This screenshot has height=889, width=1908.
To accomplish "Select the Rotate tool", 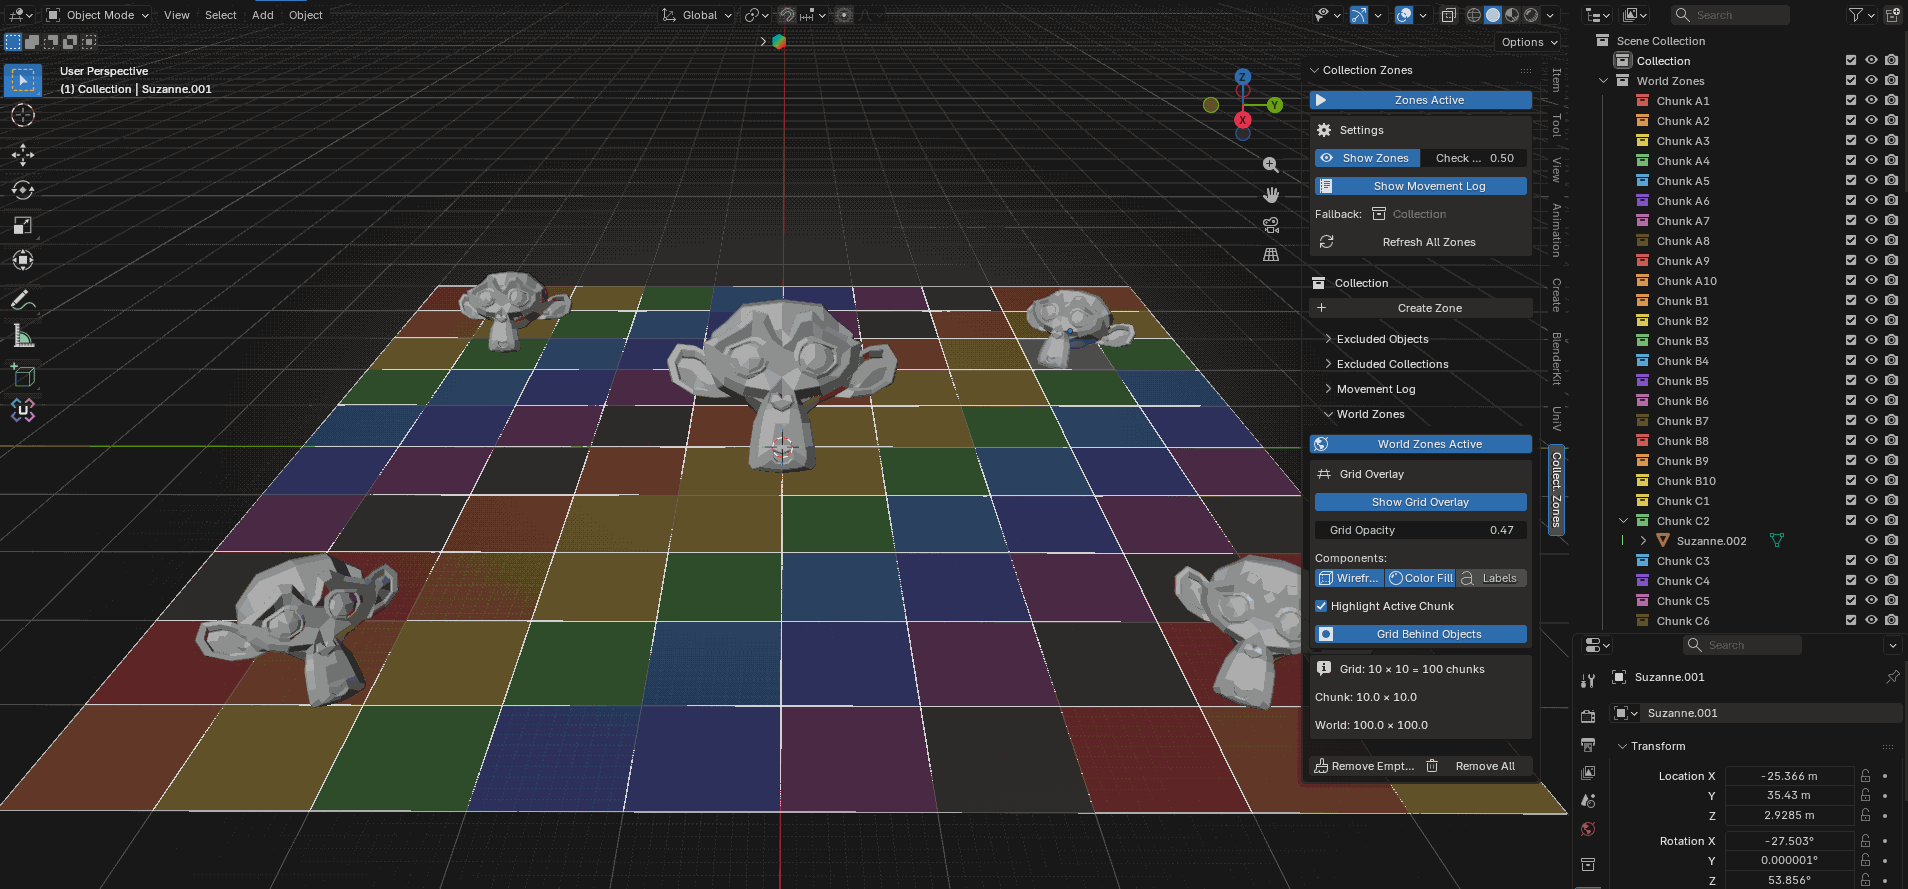I will 23,190.
